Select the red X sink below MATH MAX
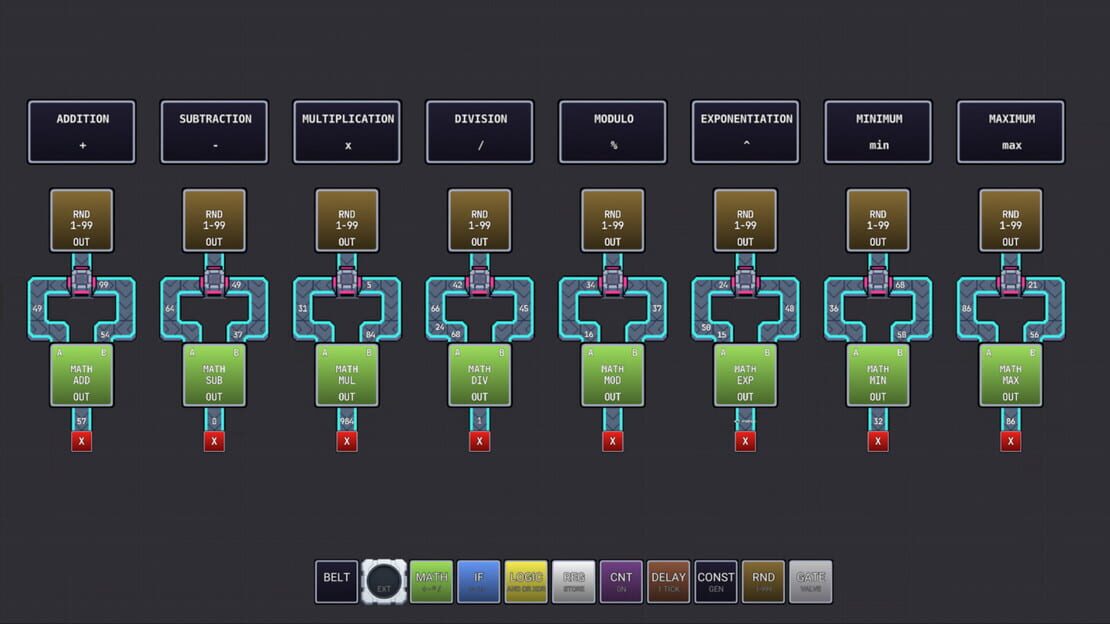The image size is (1110, 624). (x=1010, y=441)
